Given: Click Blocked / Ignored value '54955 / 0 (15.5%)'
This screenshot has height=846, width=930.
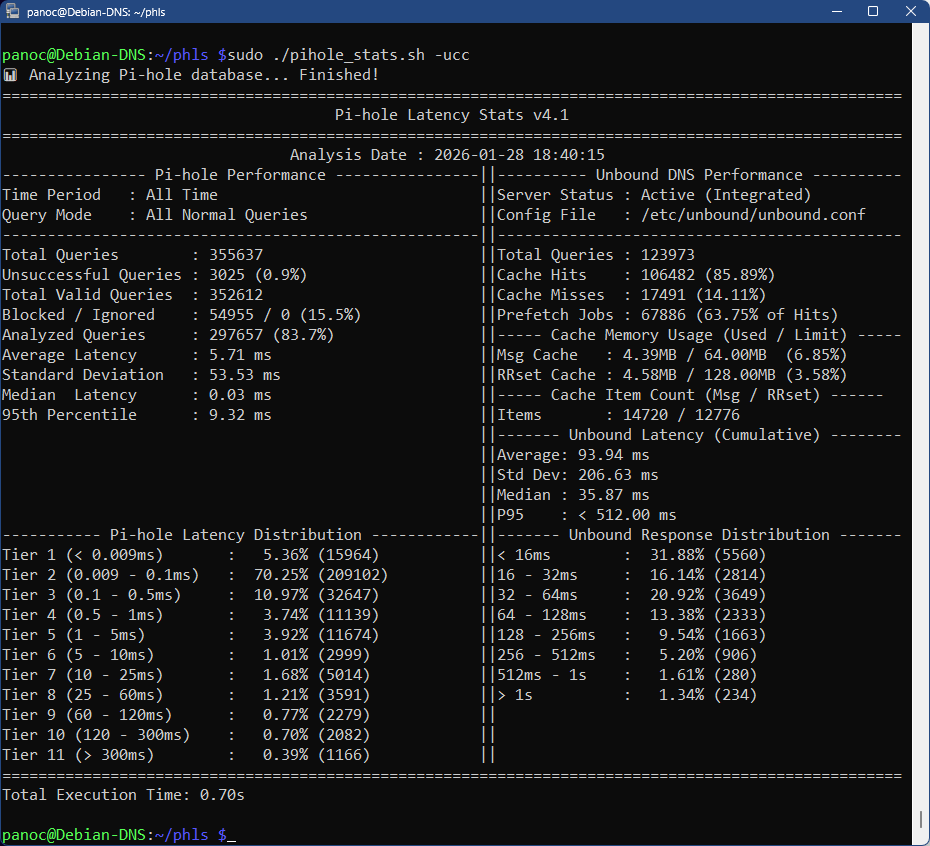Looking at the screenshot, I should tap(285, 315).
